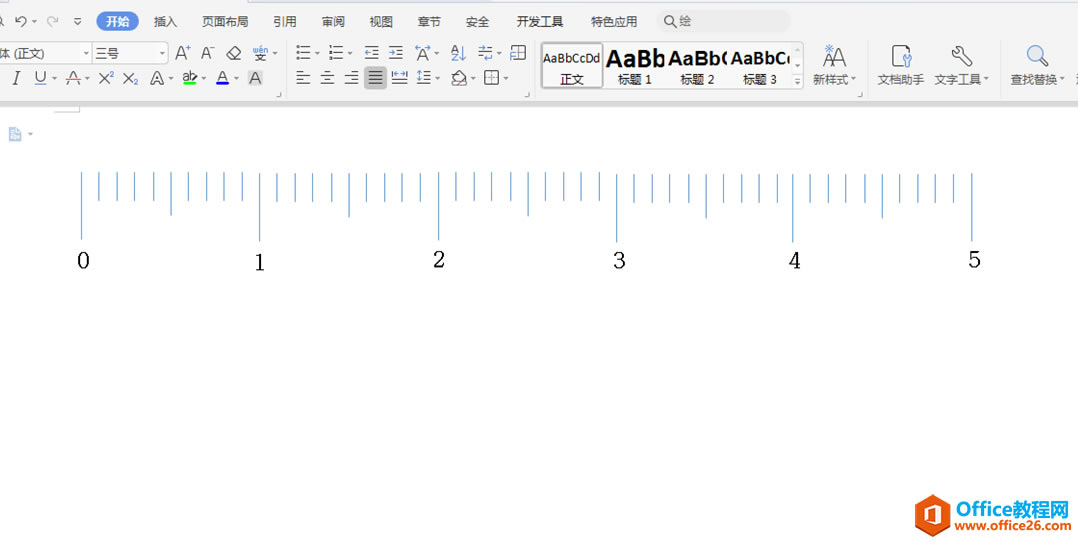Open the 开始 ribbon tab
This screenshot has width=1078, height=543.
click(x=117, y=21)
